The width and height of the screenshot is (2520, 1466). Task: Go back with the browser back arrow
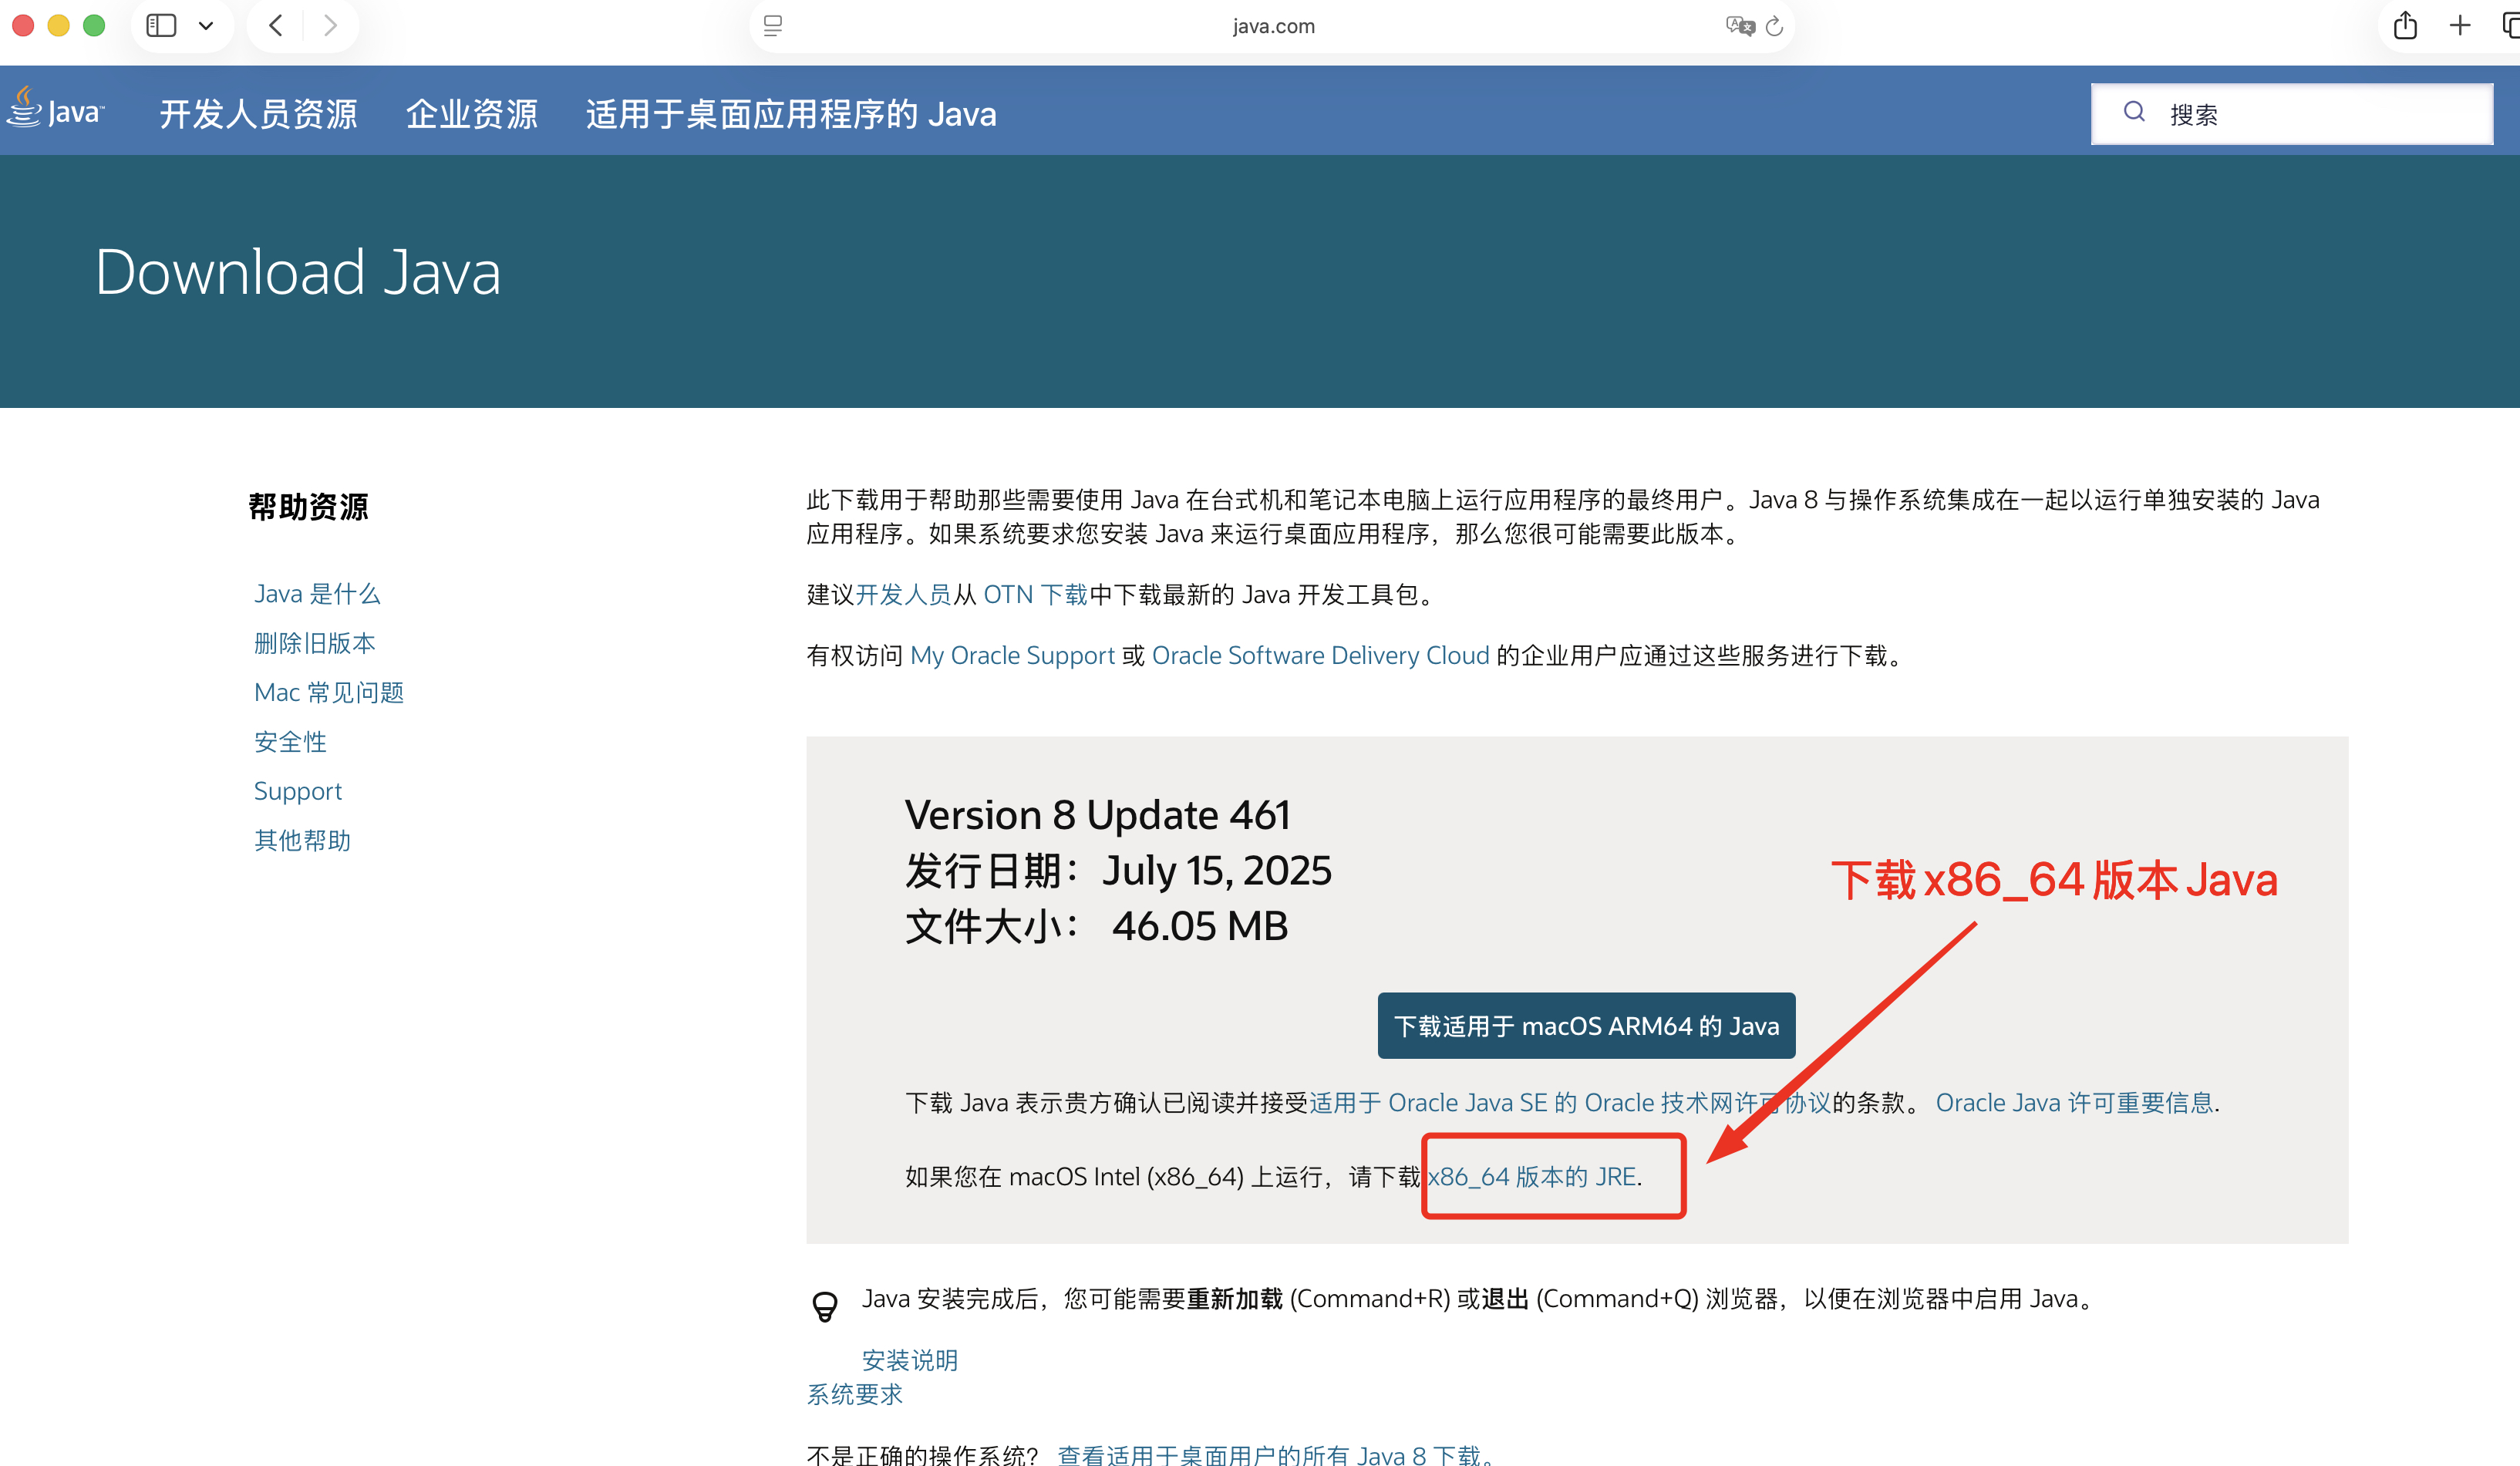(x=277, y=26)
